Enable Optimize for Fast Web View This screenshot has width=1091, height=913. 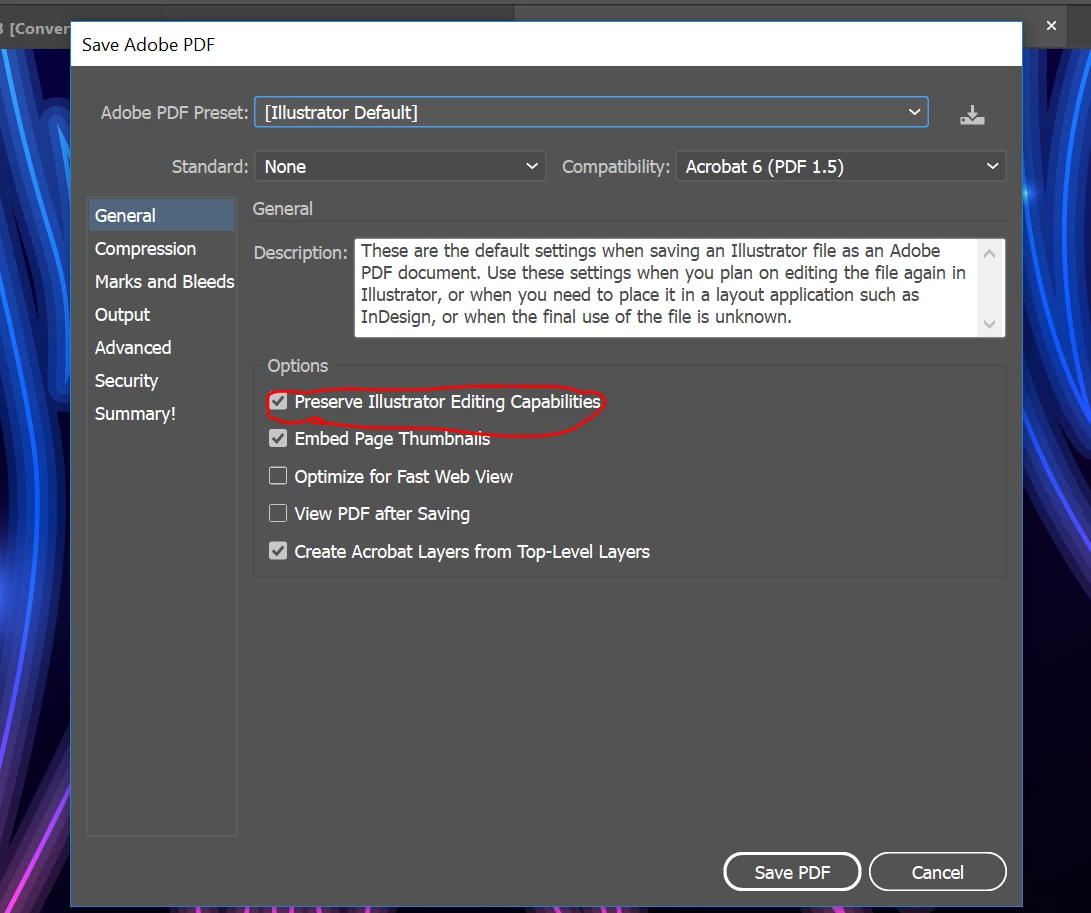pyautogui.click(x=278, y=476)
